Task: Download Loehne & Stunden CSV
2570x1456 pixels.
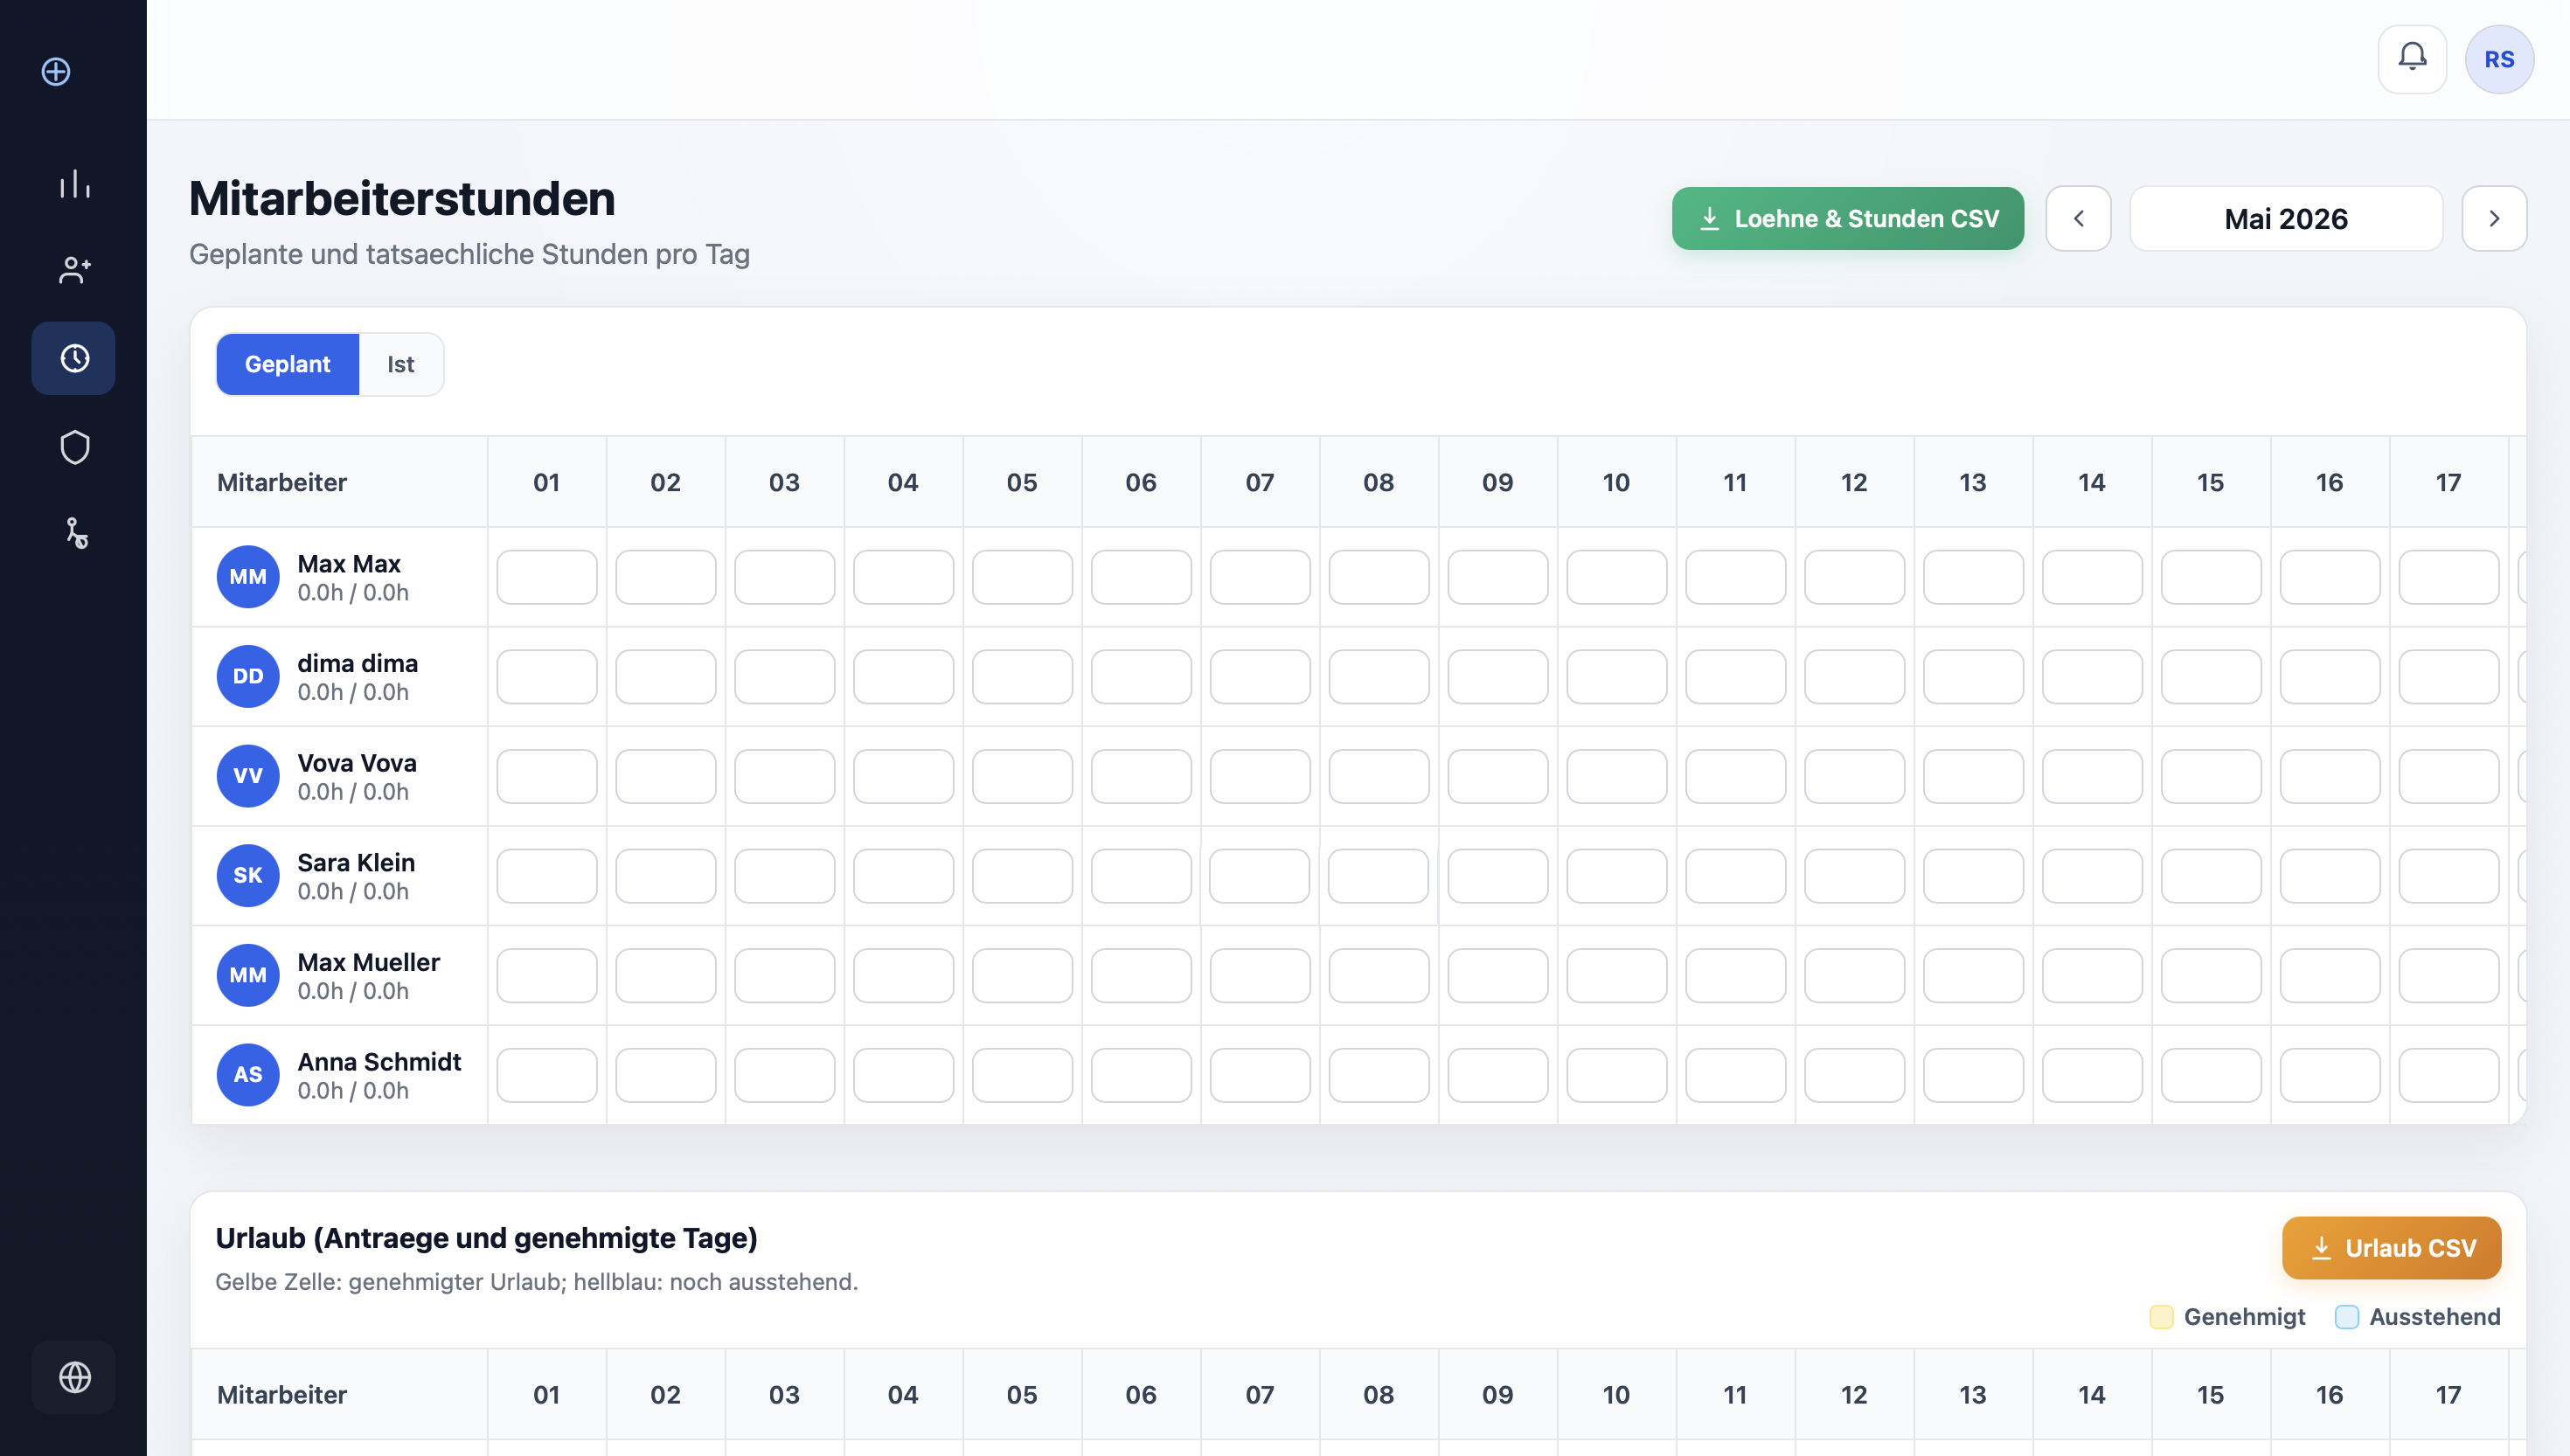Action: click(1847, 218)
